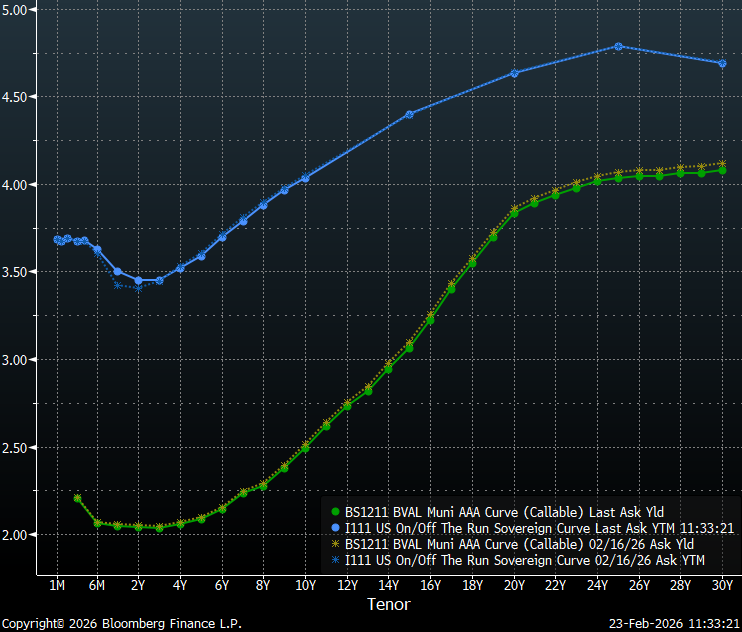
Task: Click the Copyright 2026 Bloomberg Finance L.P. text
Action: tap(121, 624)
